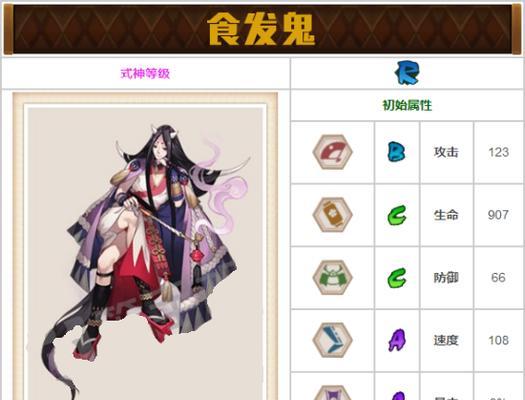Click the blue R rarity badge
The height and width of the screenshot is (400, 525).
pos(407,73)
